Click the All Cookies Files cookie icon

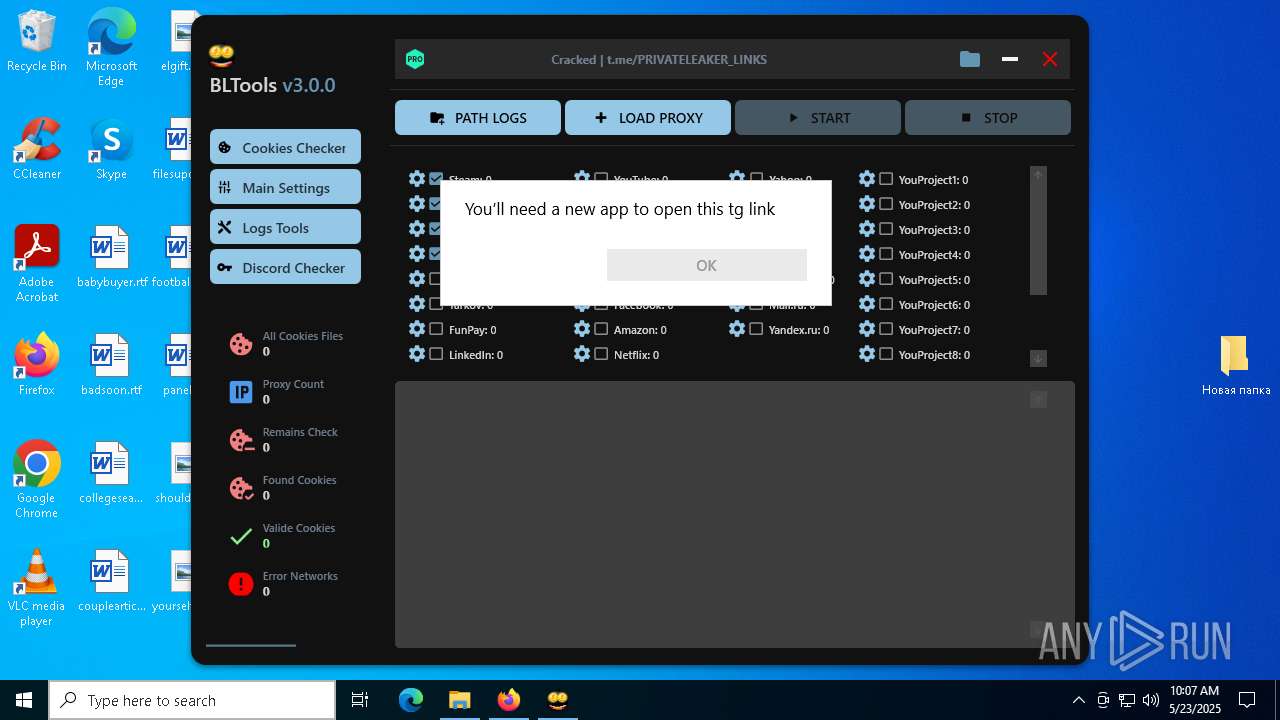[x=241, y=344]
